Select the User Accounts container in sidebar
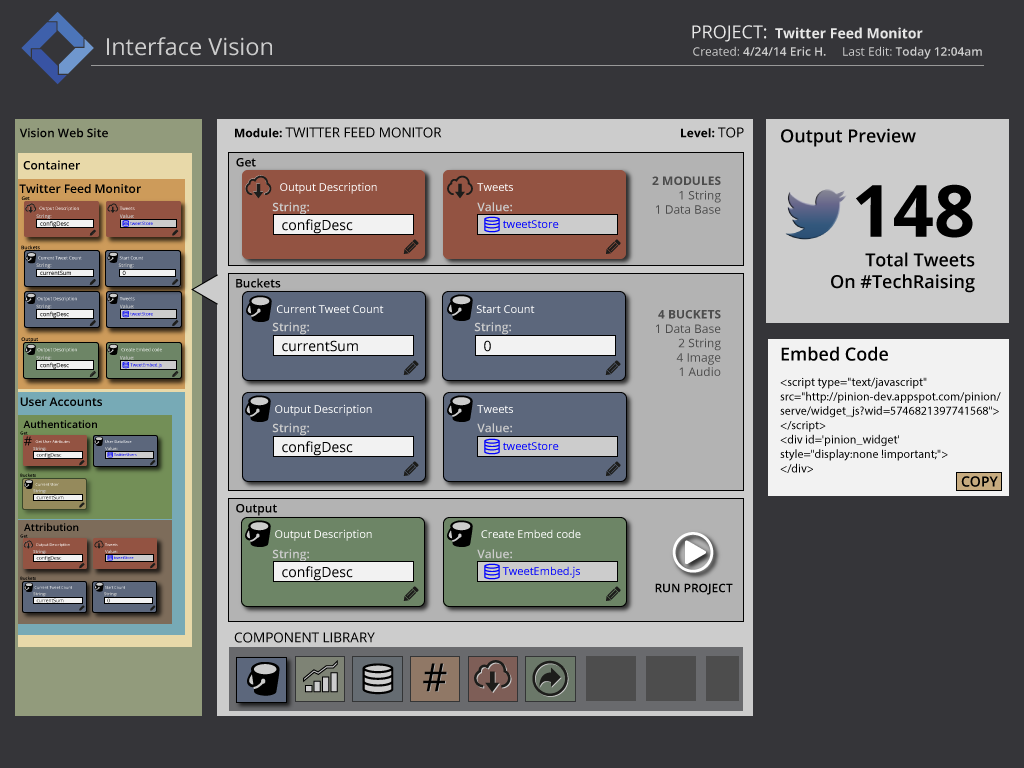 click(61, 401)
